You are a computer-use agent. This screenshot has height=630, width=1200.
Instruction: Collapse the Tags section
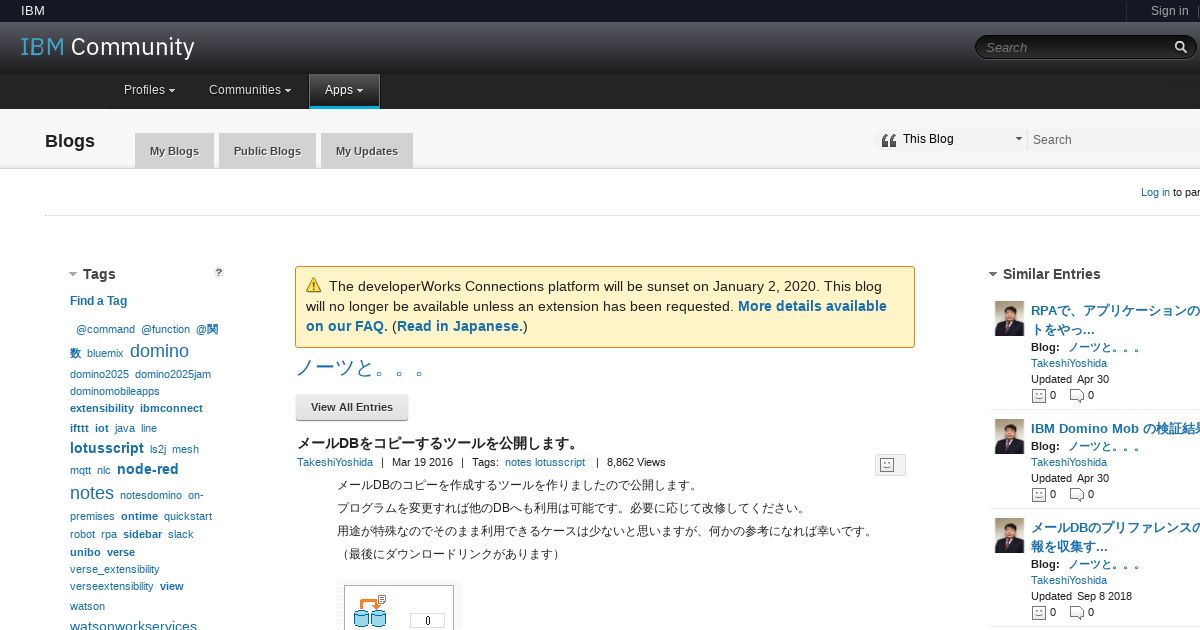click(73, 274)
